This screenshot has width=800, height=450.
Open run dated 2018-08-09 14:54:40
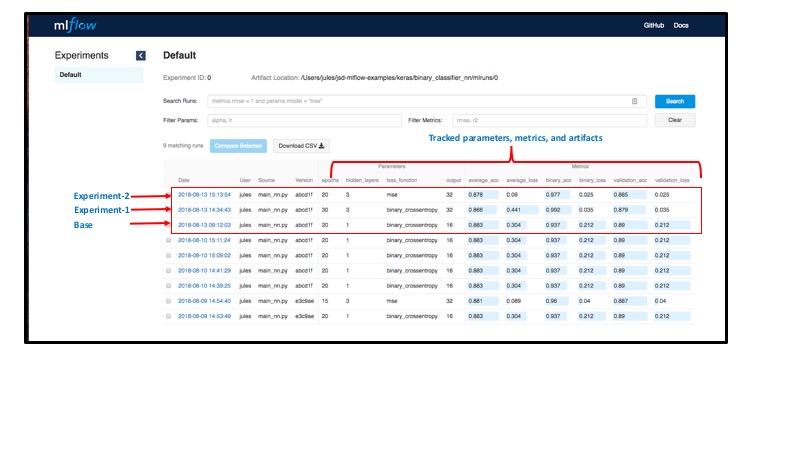tap(204, 300)
